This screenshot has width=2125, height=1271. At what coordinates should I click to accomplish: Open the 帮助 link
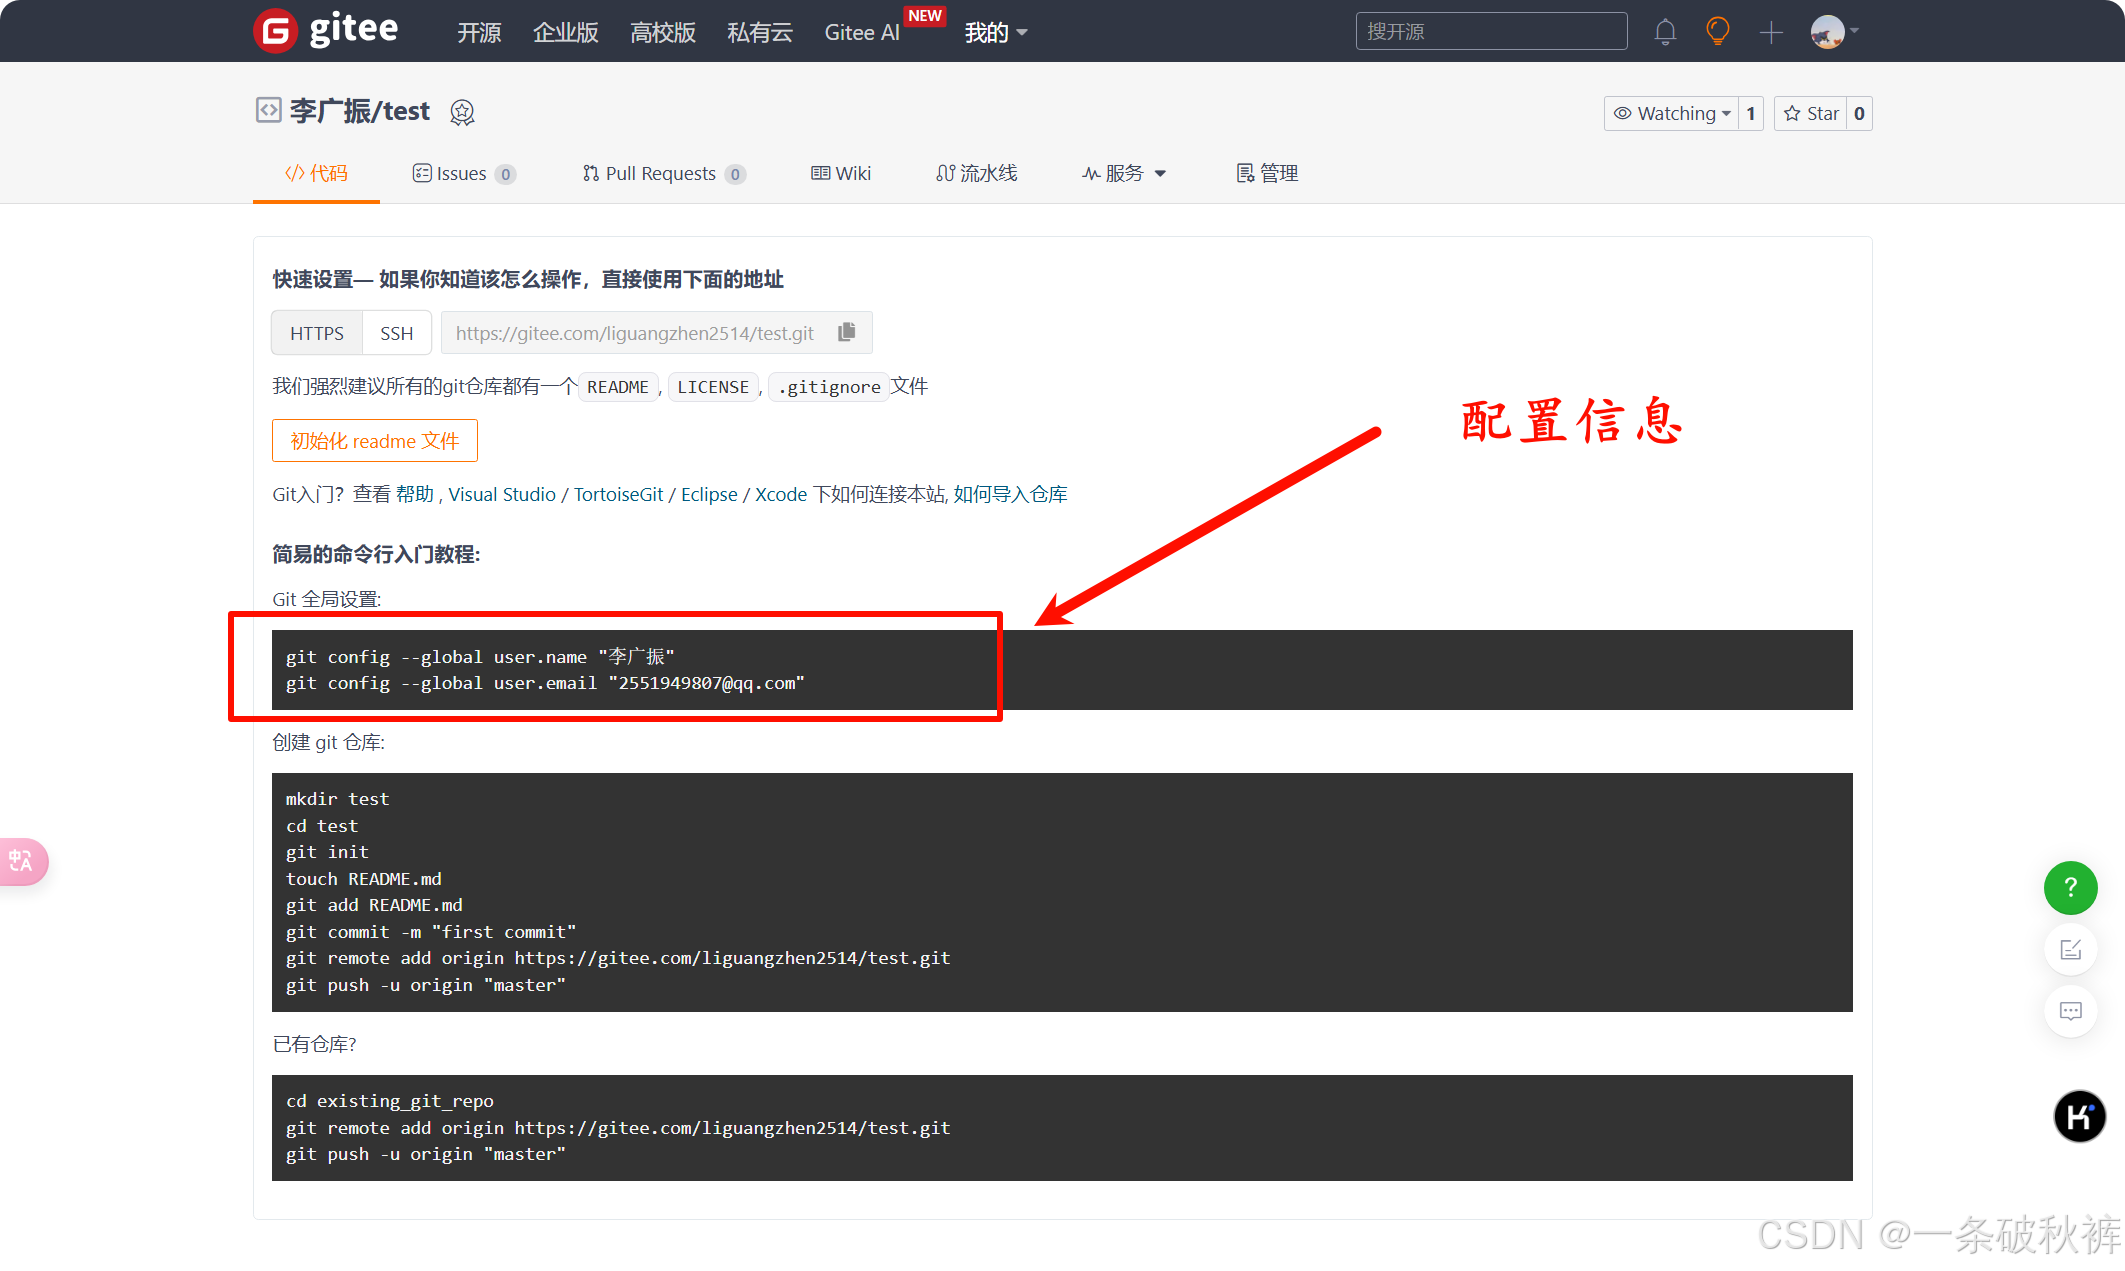coord(415,494)
